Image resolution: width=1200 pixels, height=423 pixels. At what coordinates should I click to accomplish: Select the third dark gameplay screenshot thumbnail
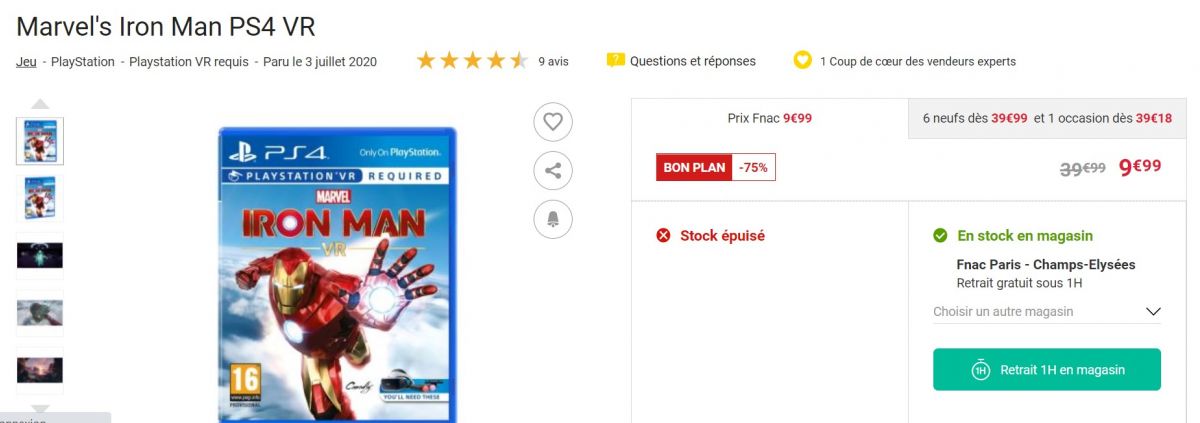[x=40, y=256]
